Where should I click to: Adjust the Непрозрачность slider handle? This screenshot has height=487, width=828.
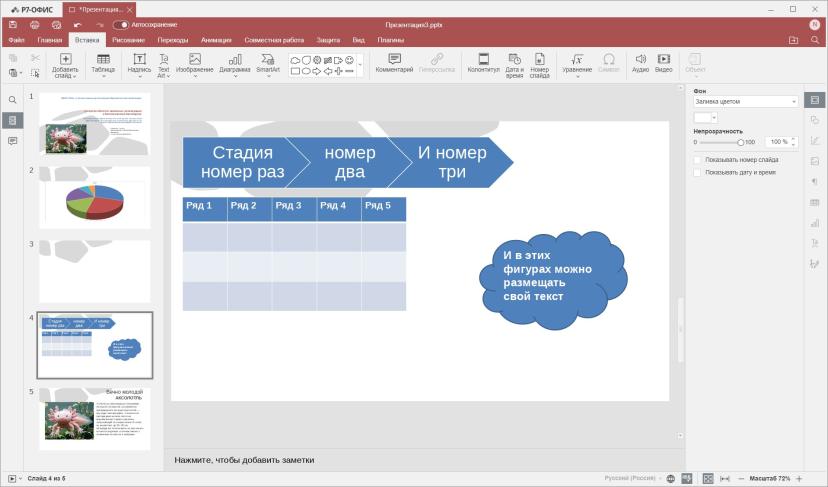pos(740,142)
